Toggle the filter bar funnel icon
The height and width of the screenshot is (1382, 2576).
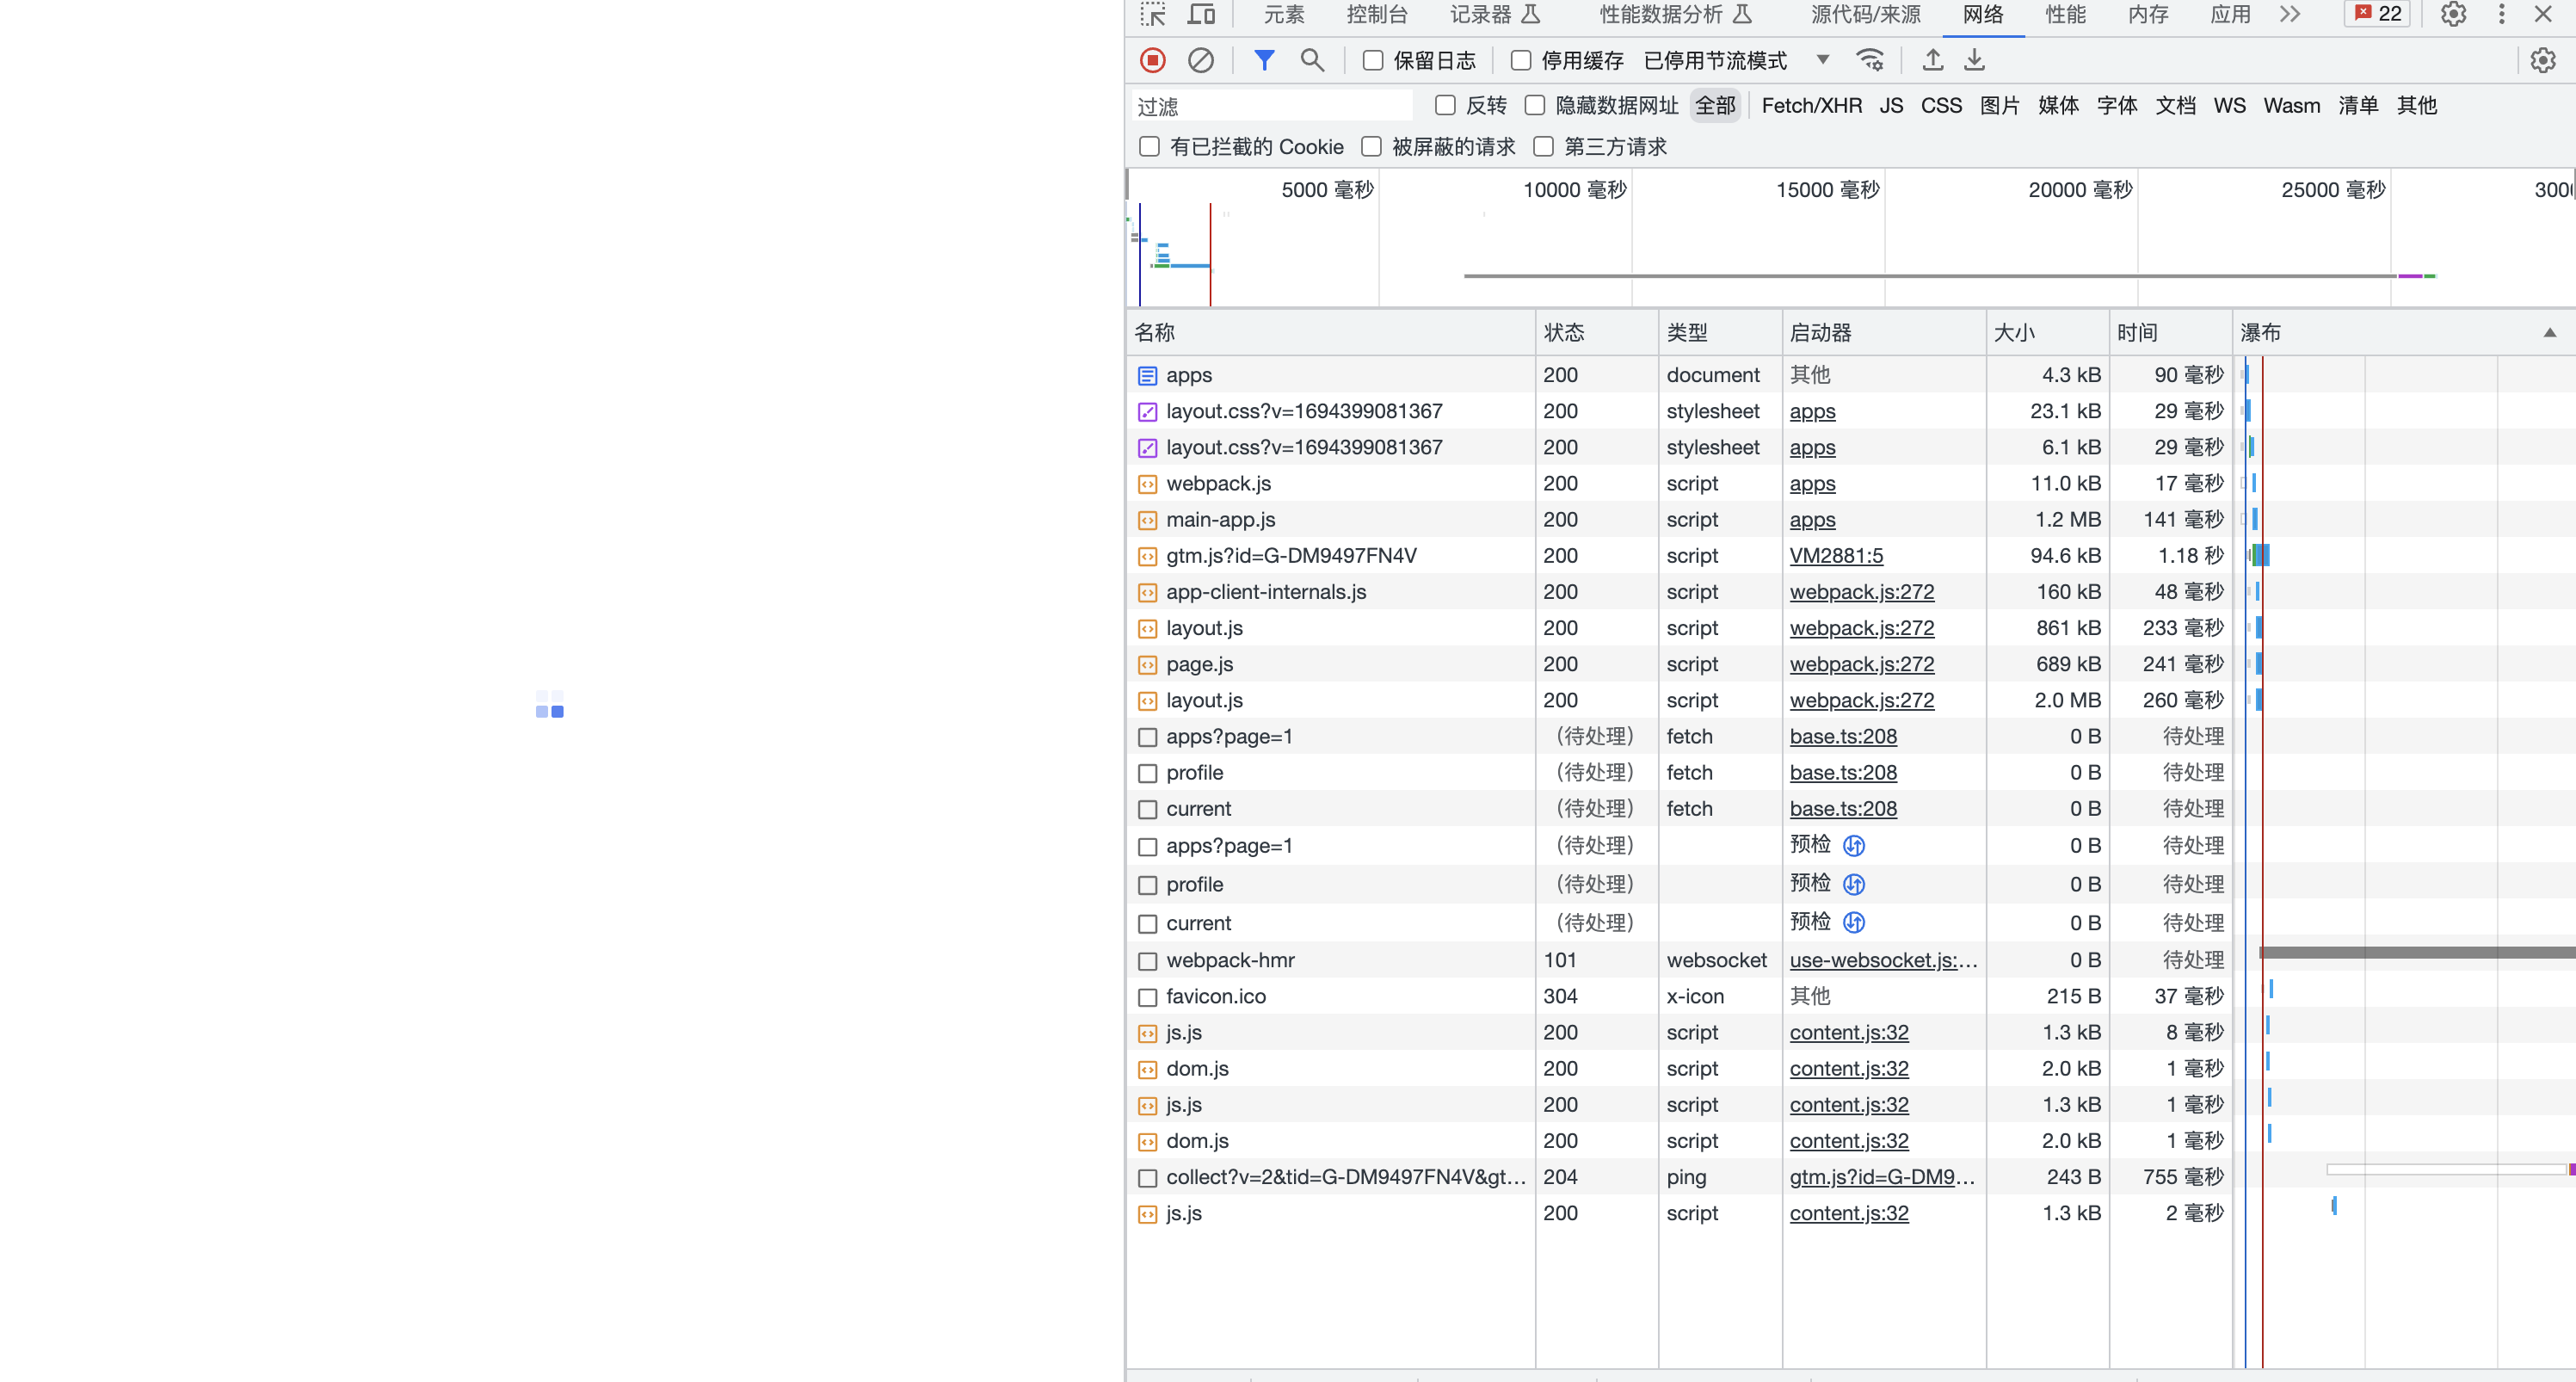(1264, 60)
